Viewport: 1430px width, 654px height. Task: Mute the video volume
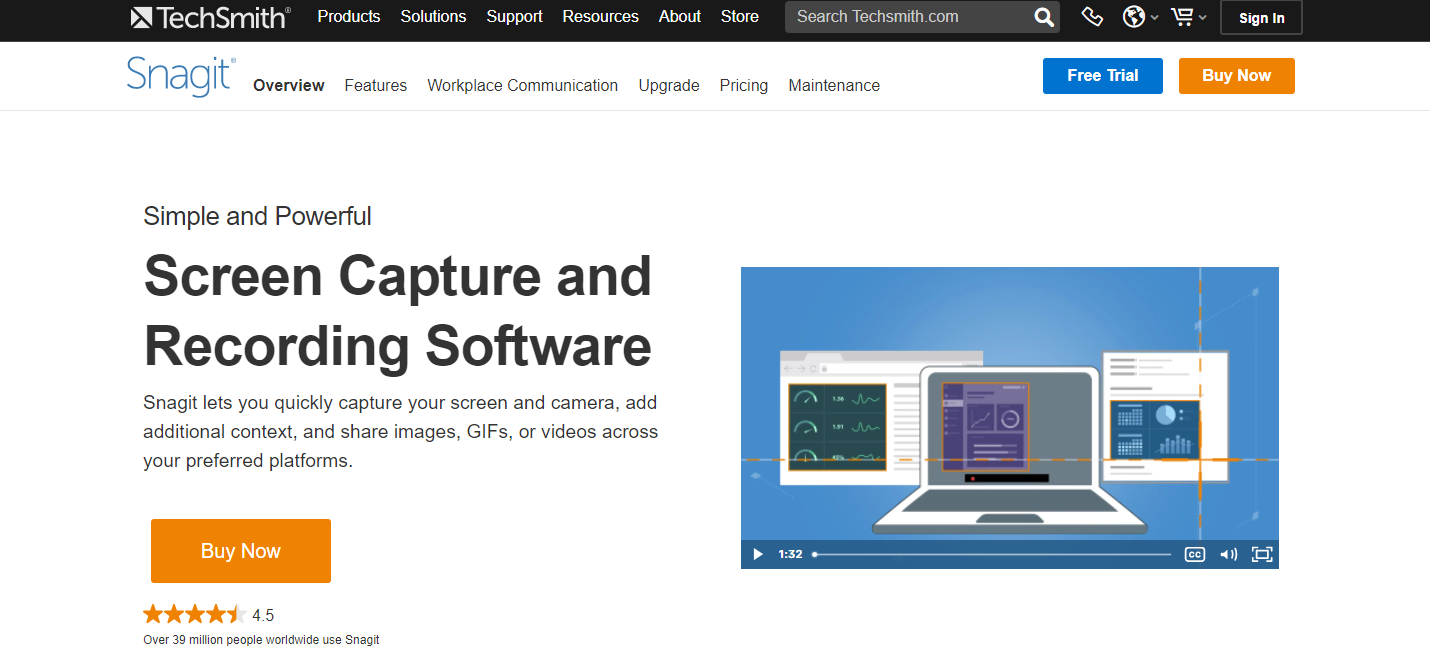(x=1228, y=554)
